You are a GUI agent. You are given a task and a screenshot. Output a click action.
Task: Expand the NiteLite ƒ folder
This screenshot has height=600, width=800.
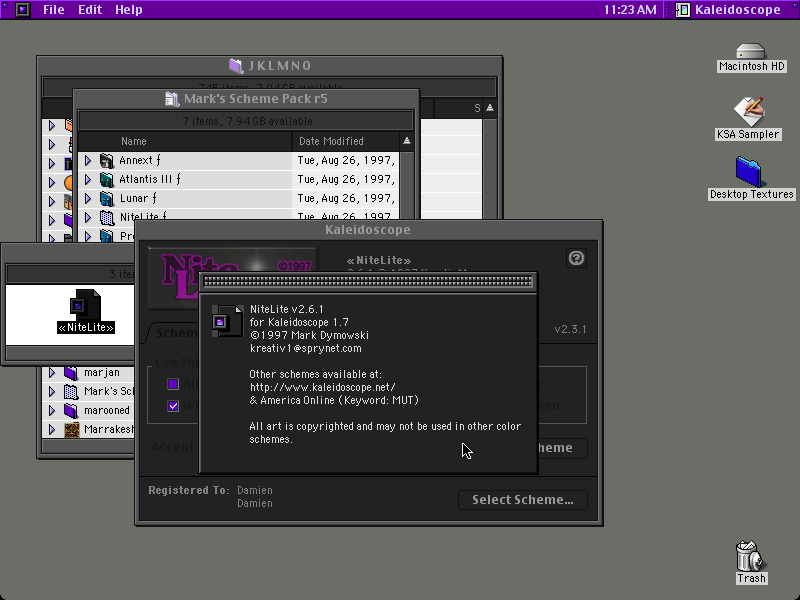(x=88, y=217)
